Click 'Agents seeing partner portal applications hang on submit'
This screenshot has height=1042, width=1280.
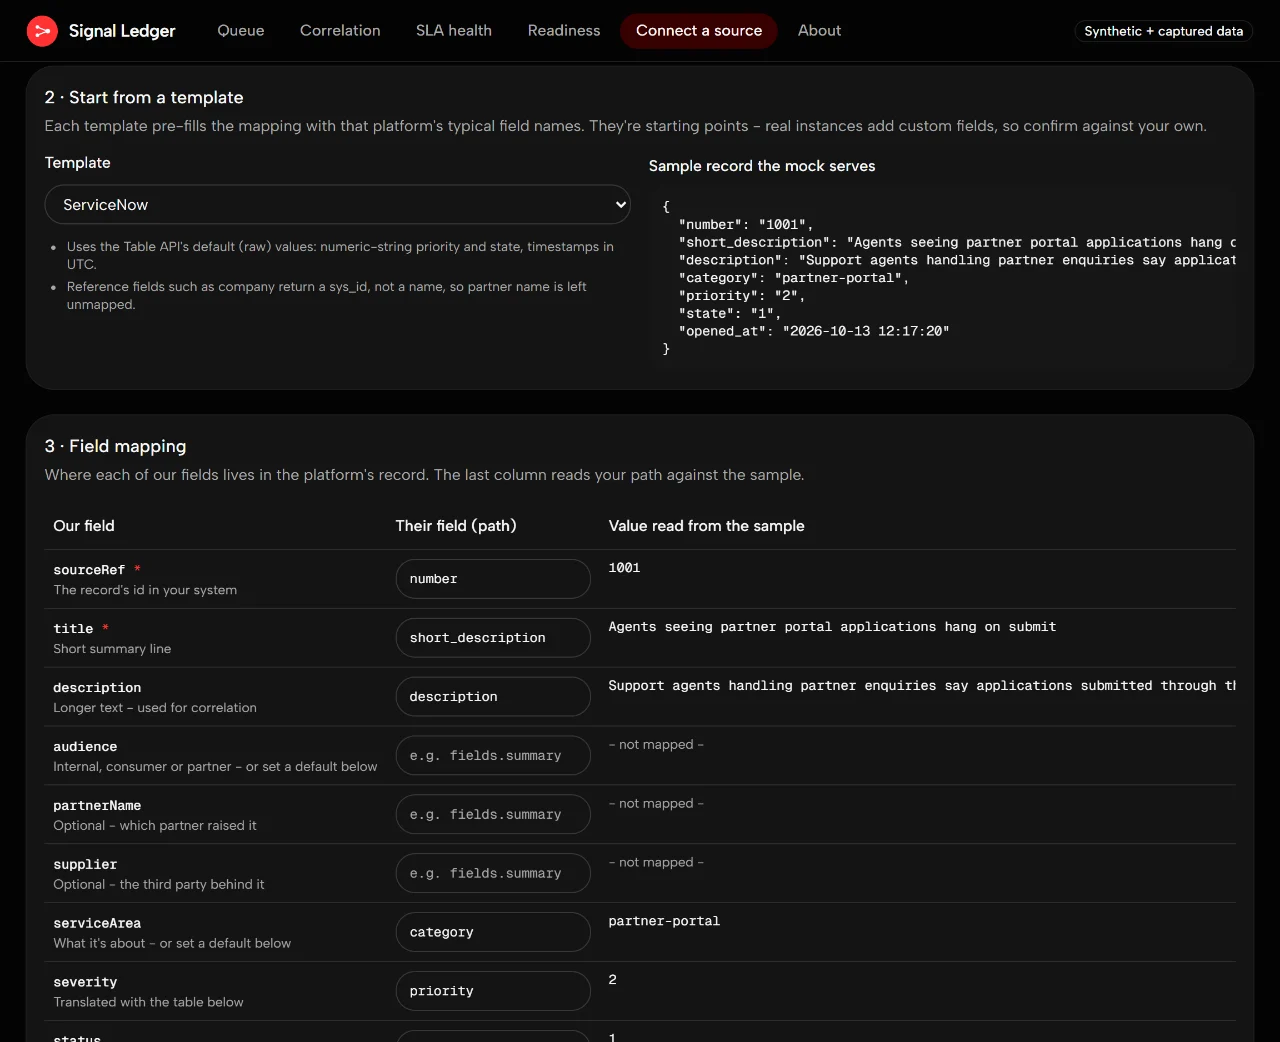[832, 627]
